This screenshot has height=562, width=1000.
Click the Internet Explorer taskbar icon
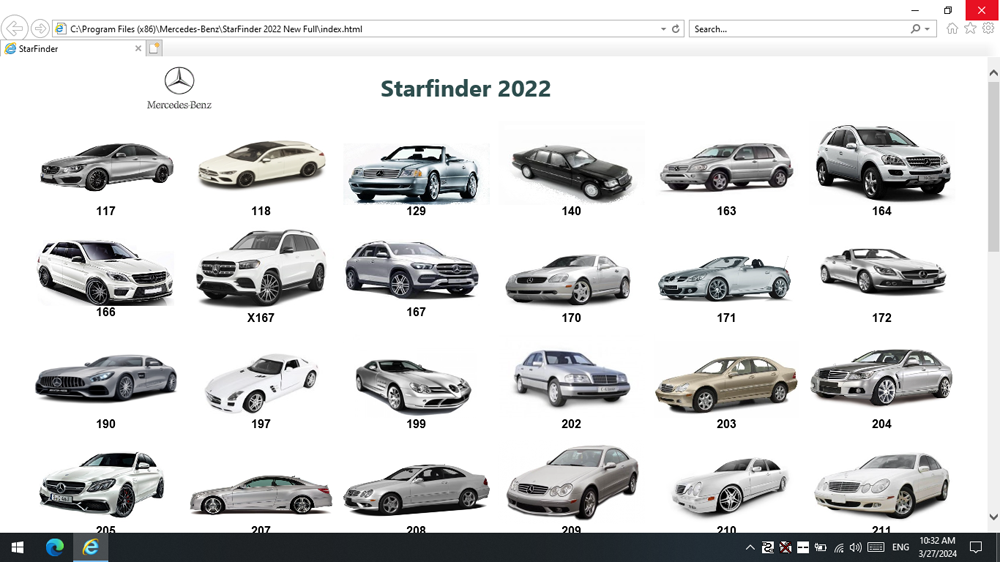pyautogui.click(x=91, y=547)
